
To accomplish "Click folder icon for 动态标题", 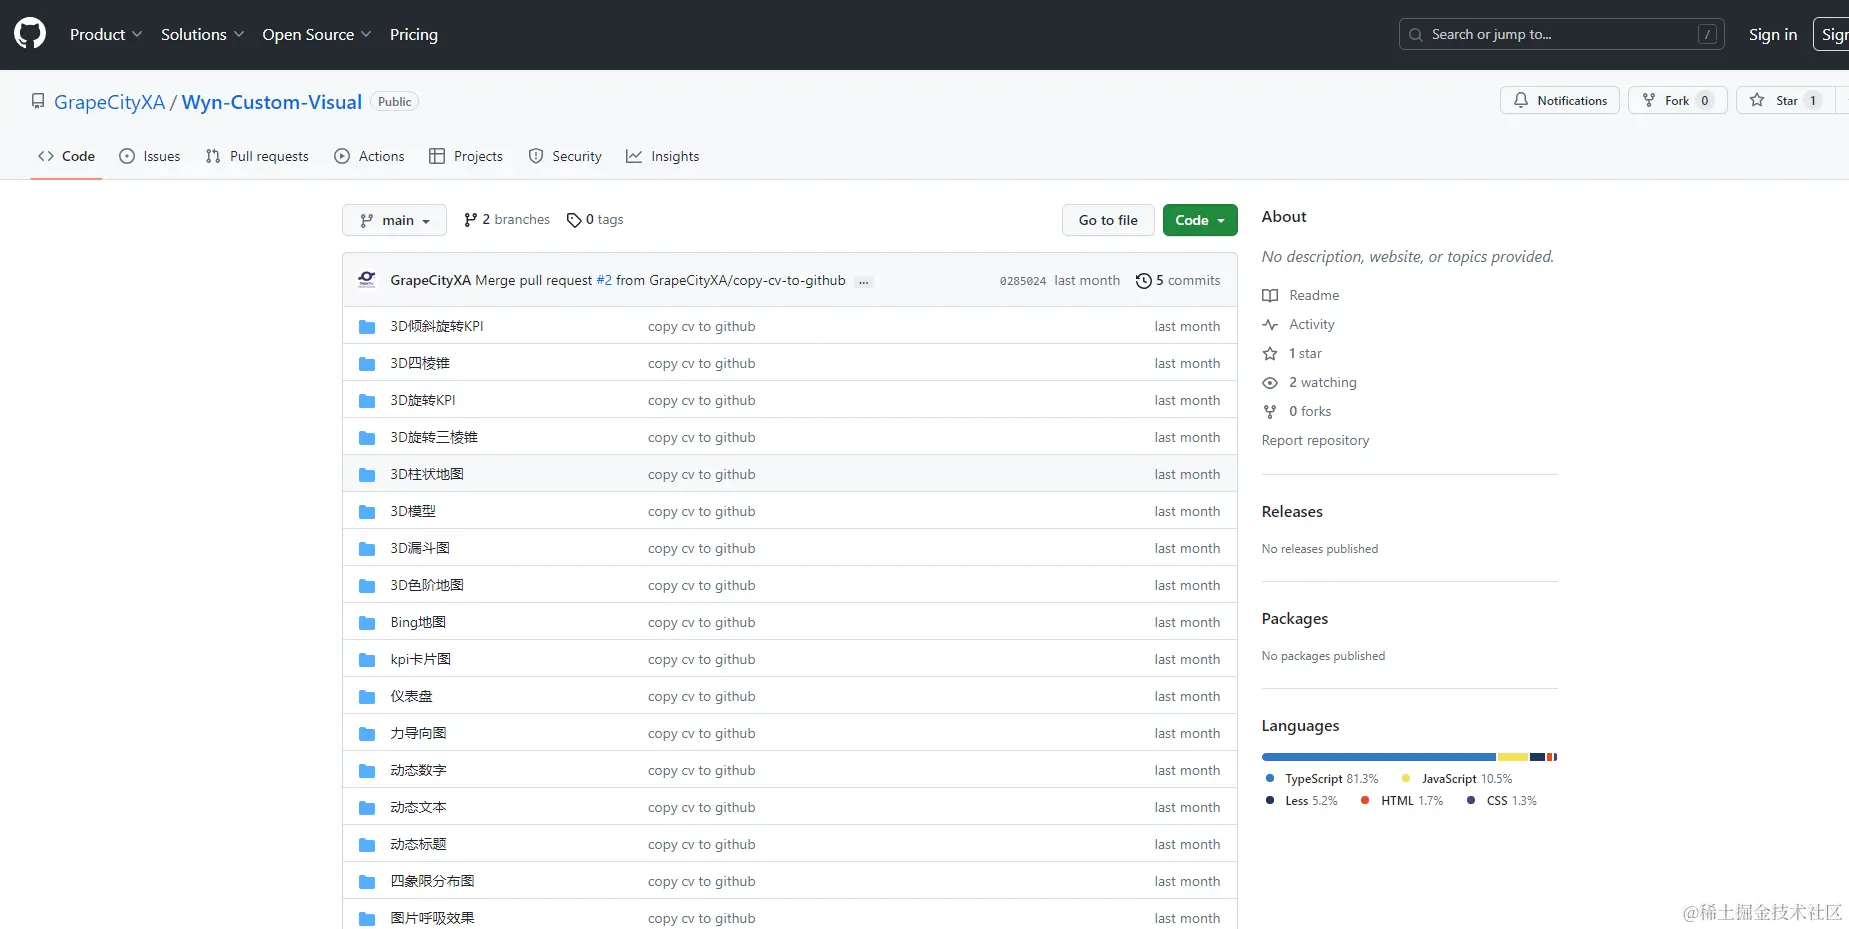I will (367, 845).
